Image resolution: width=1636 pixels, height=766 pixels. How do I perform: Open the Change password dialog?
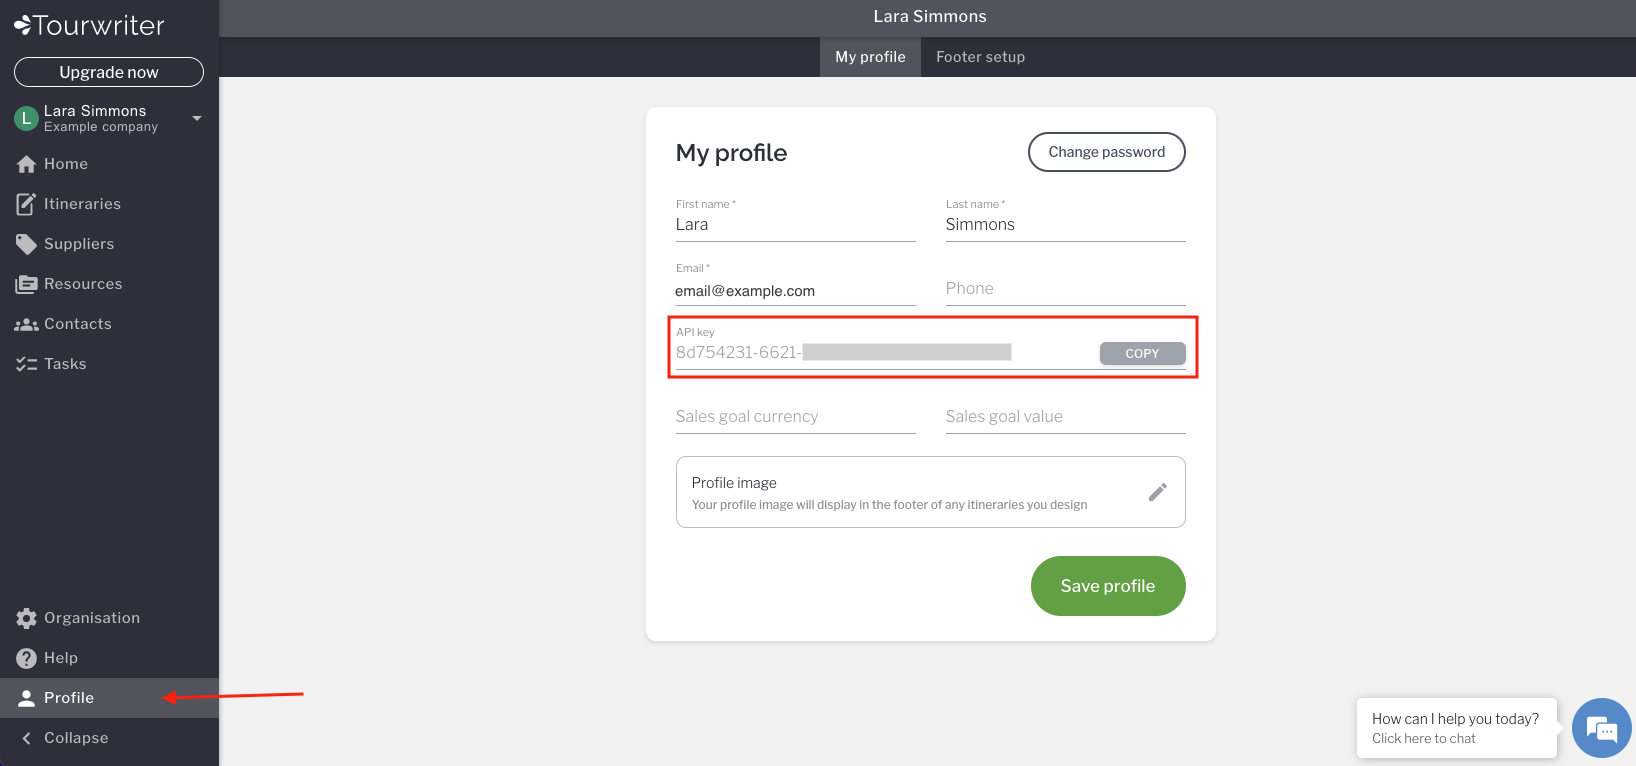pos(1106,152)
